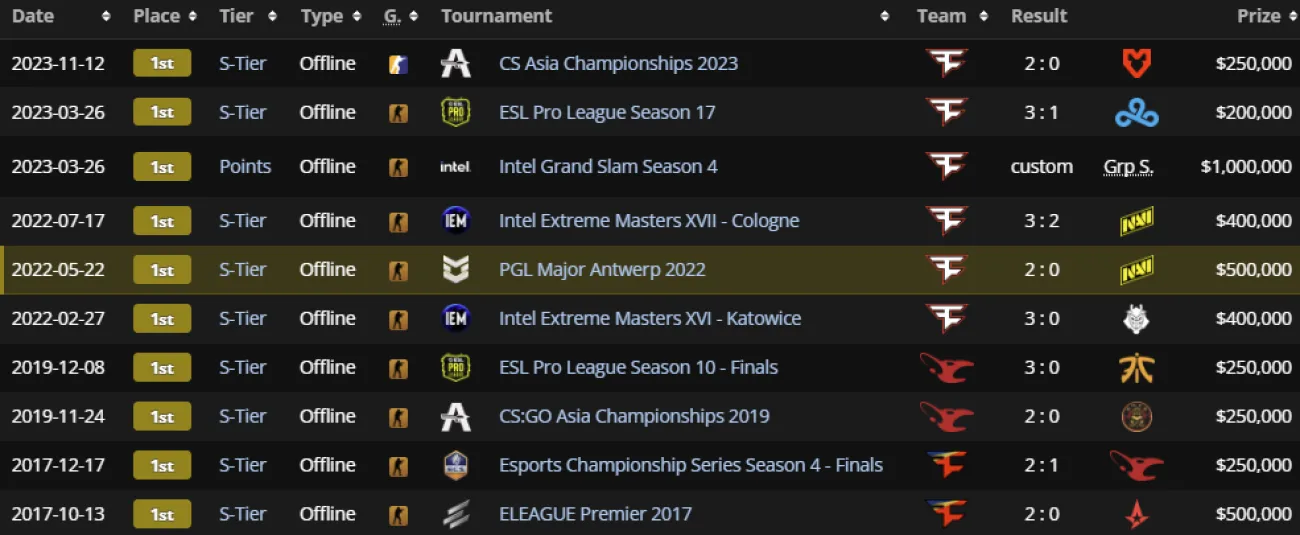This screenshot has width=1300, height=535.
Task: Click the mousesports team logo in the 2019-12-08 row
Action: (945, 368)
